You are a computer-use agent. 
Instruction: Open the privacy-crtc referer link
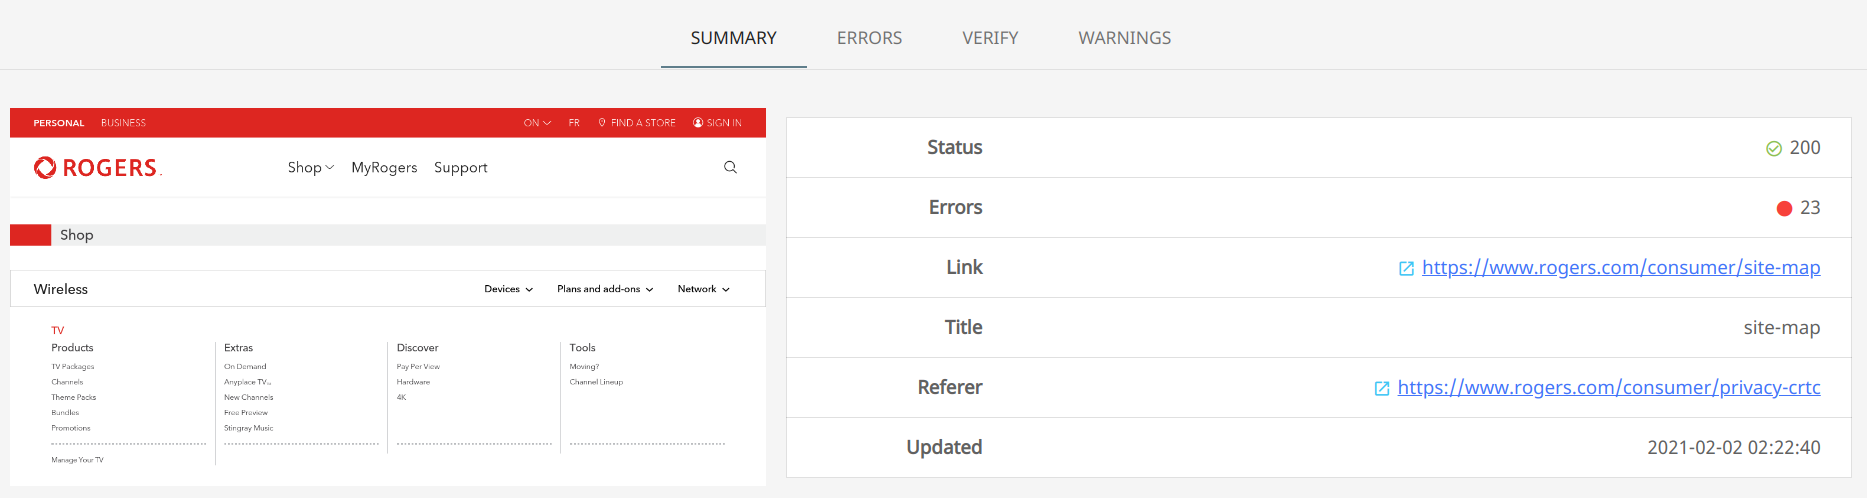pyautogui.click(x=1609, y=387)
